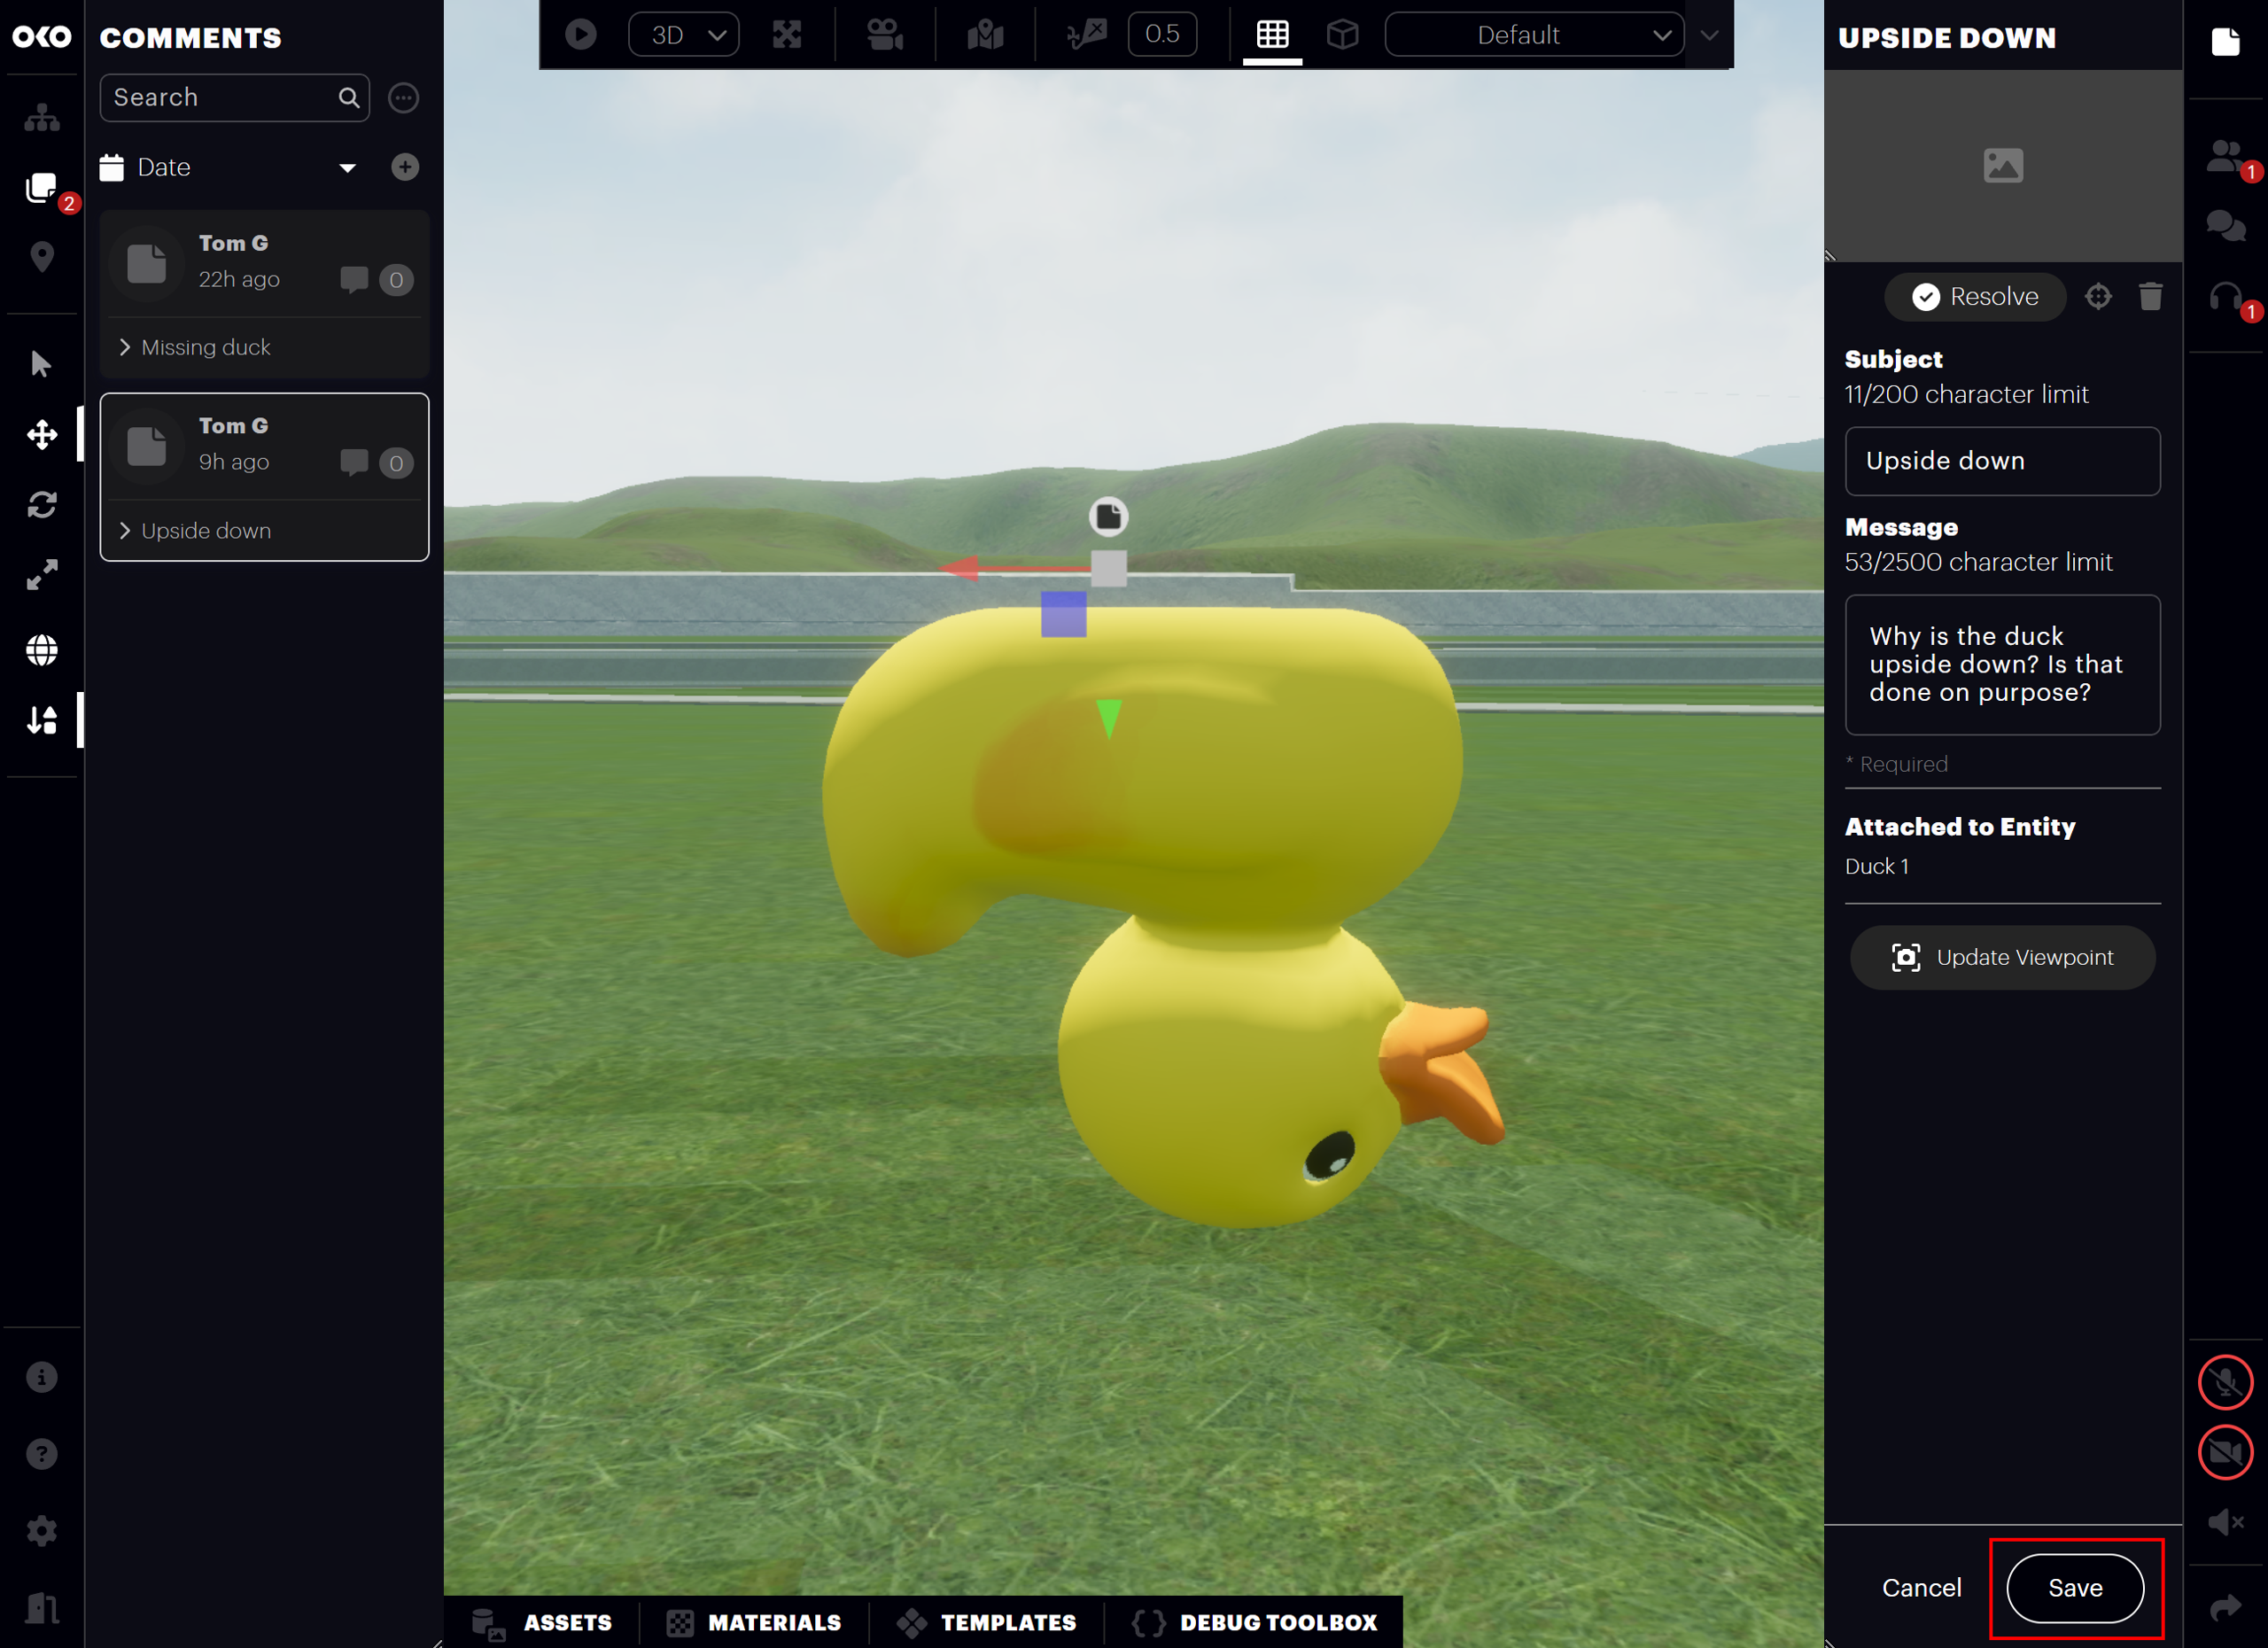Open the 3D view mode dropdown

684,35
